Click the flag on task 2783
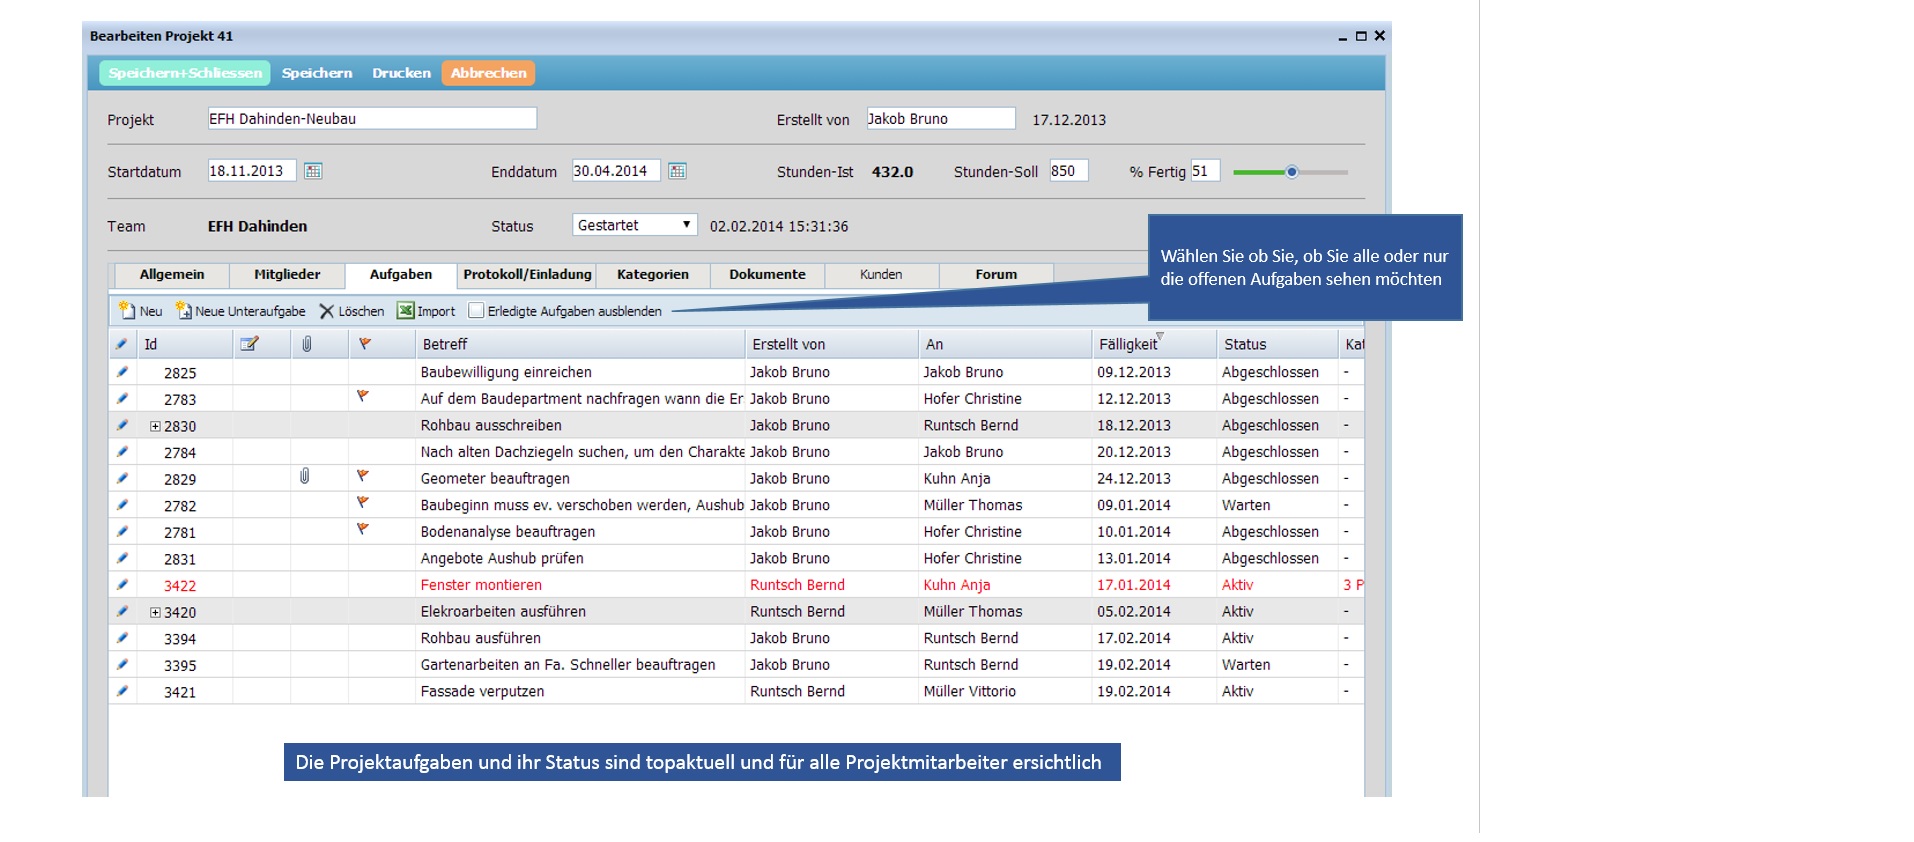The height and width of the screenshot is (842, 1914). (363, 397)
